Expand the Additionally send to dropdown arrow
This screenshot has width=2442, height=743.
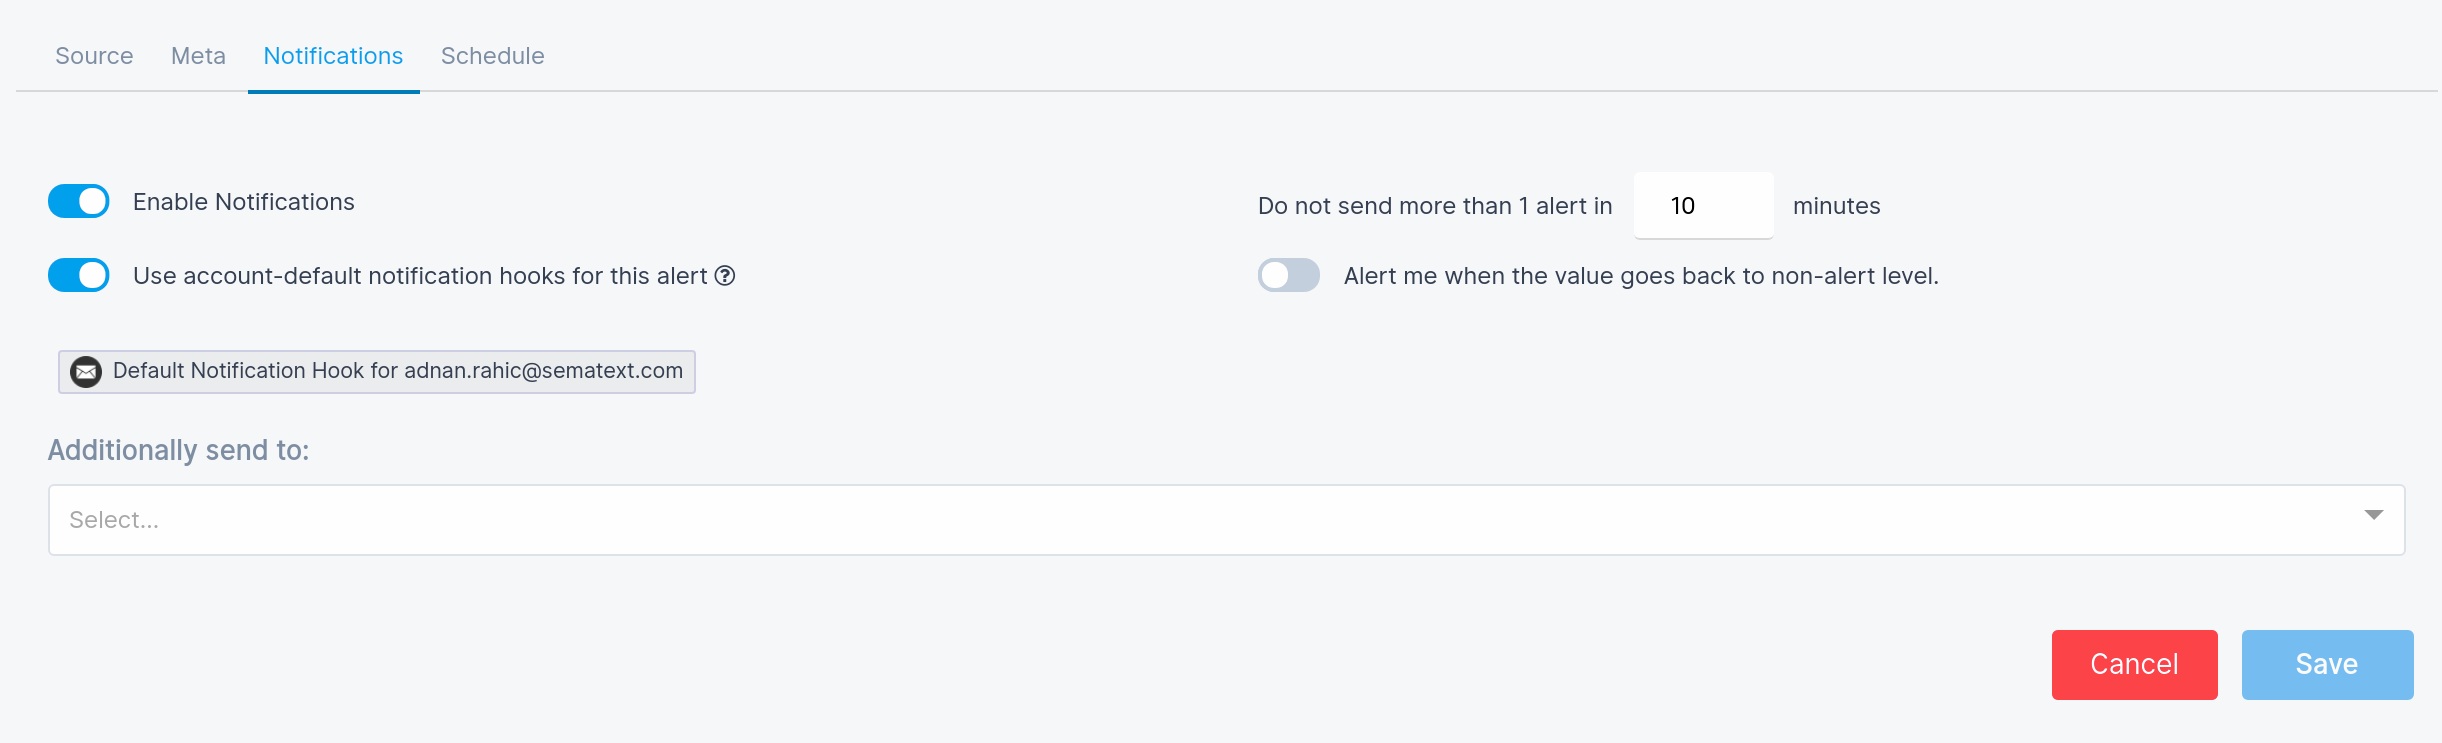pyautogui.click(x=2374, y=515)
